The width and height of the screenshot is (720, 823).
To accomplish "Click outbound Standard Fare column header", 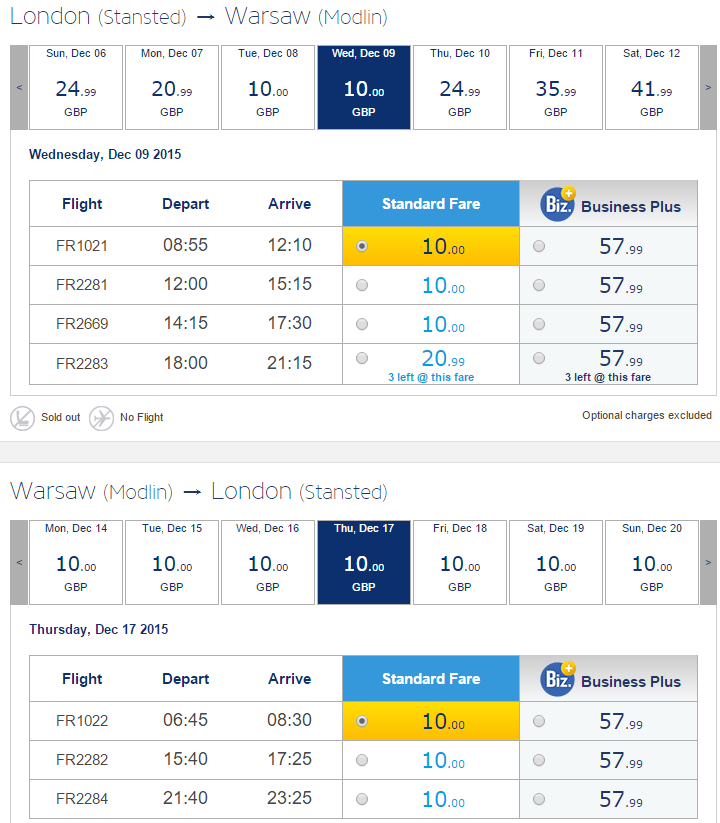I will tap(431, 204).
